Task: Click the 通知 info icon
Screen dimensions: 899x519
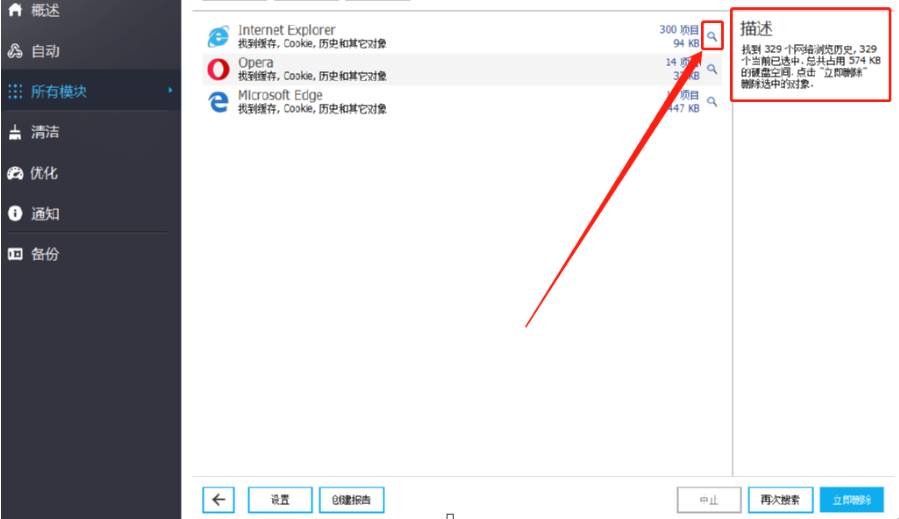Action: pos(15,213)
